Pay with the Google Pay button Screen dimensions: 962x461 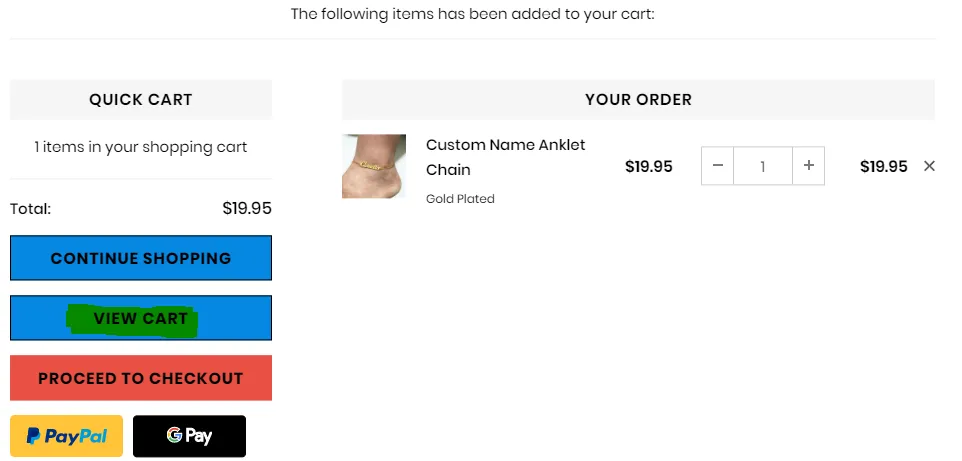point(189,436)
